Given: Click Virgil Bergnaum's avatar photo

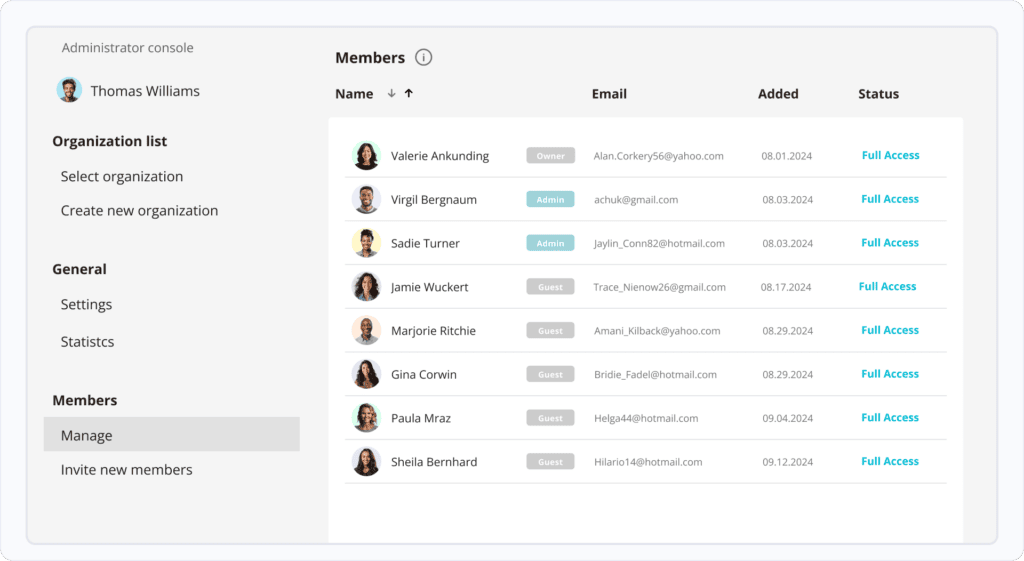Looking at the screenshot, I should pos(366,199).
